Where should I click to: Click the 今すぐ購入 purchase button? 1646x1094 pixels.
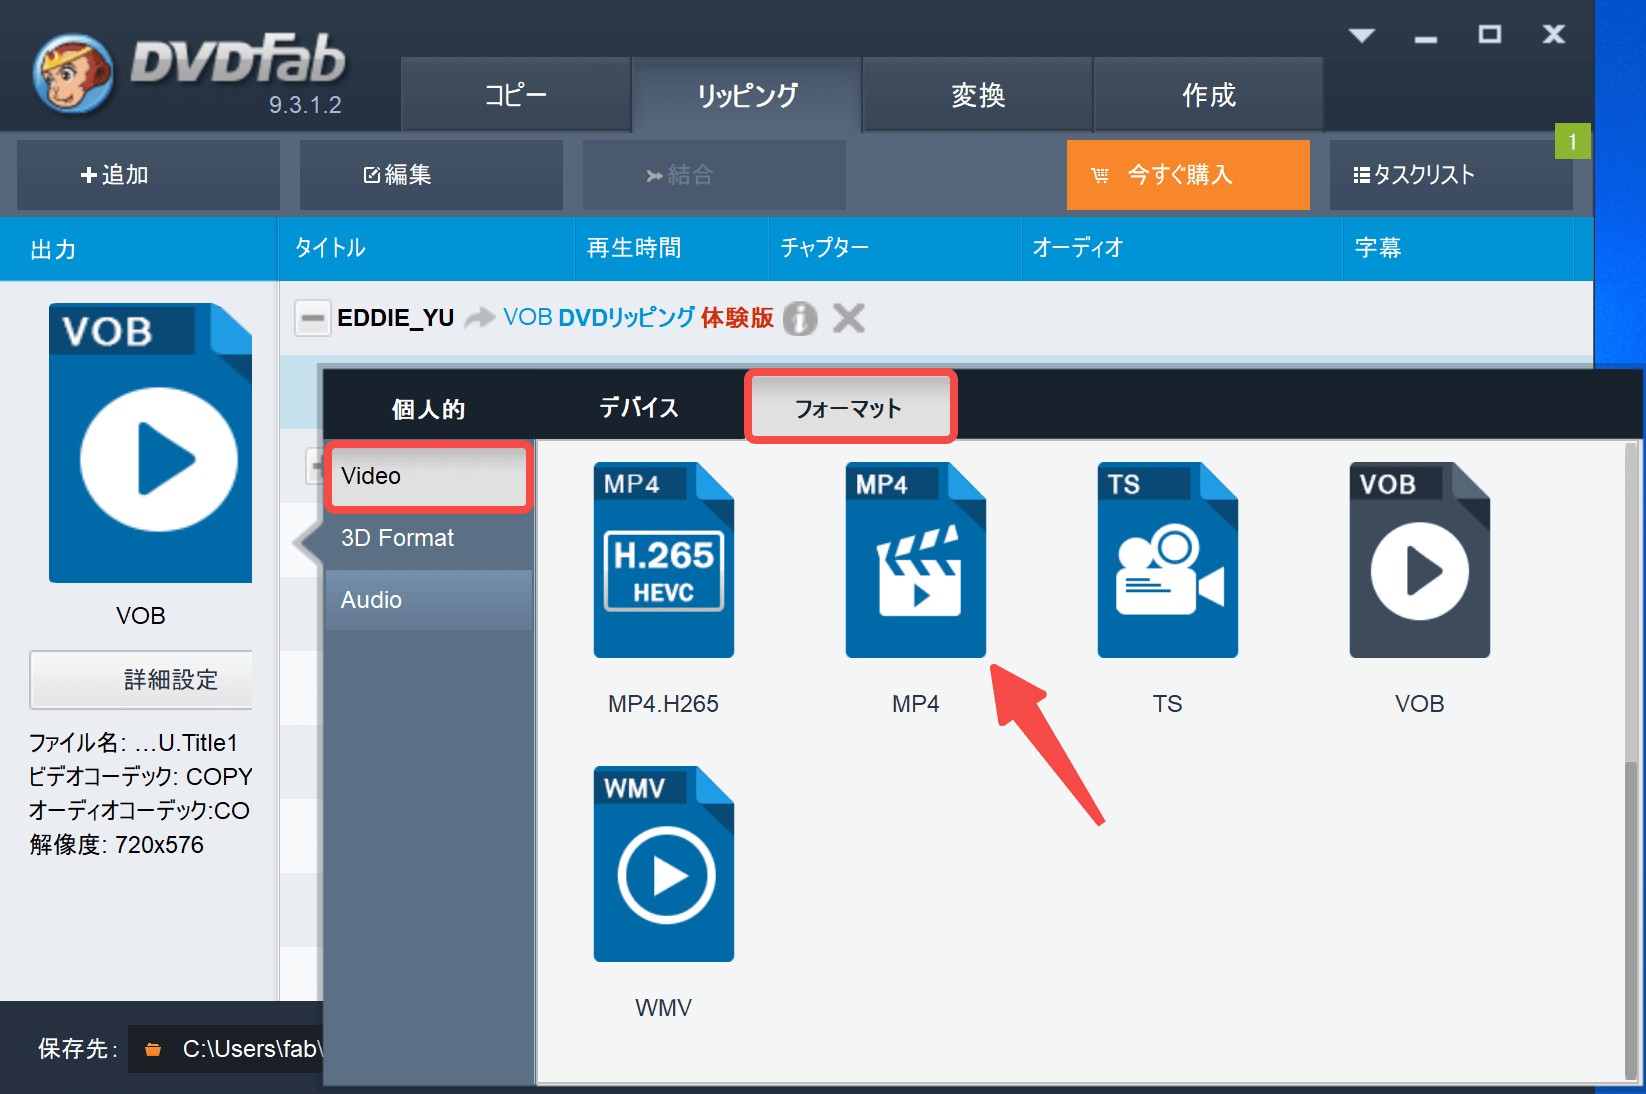[1188, 175]
